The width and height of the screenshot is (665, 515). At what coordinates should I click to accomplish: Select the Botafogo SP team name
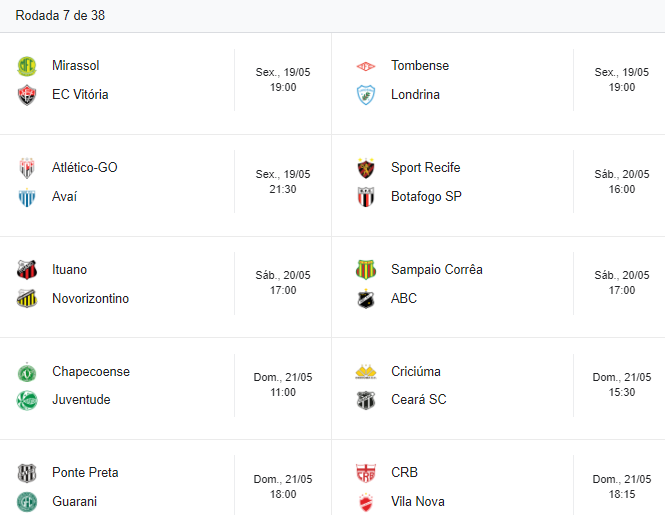click(x=426, y=197)
